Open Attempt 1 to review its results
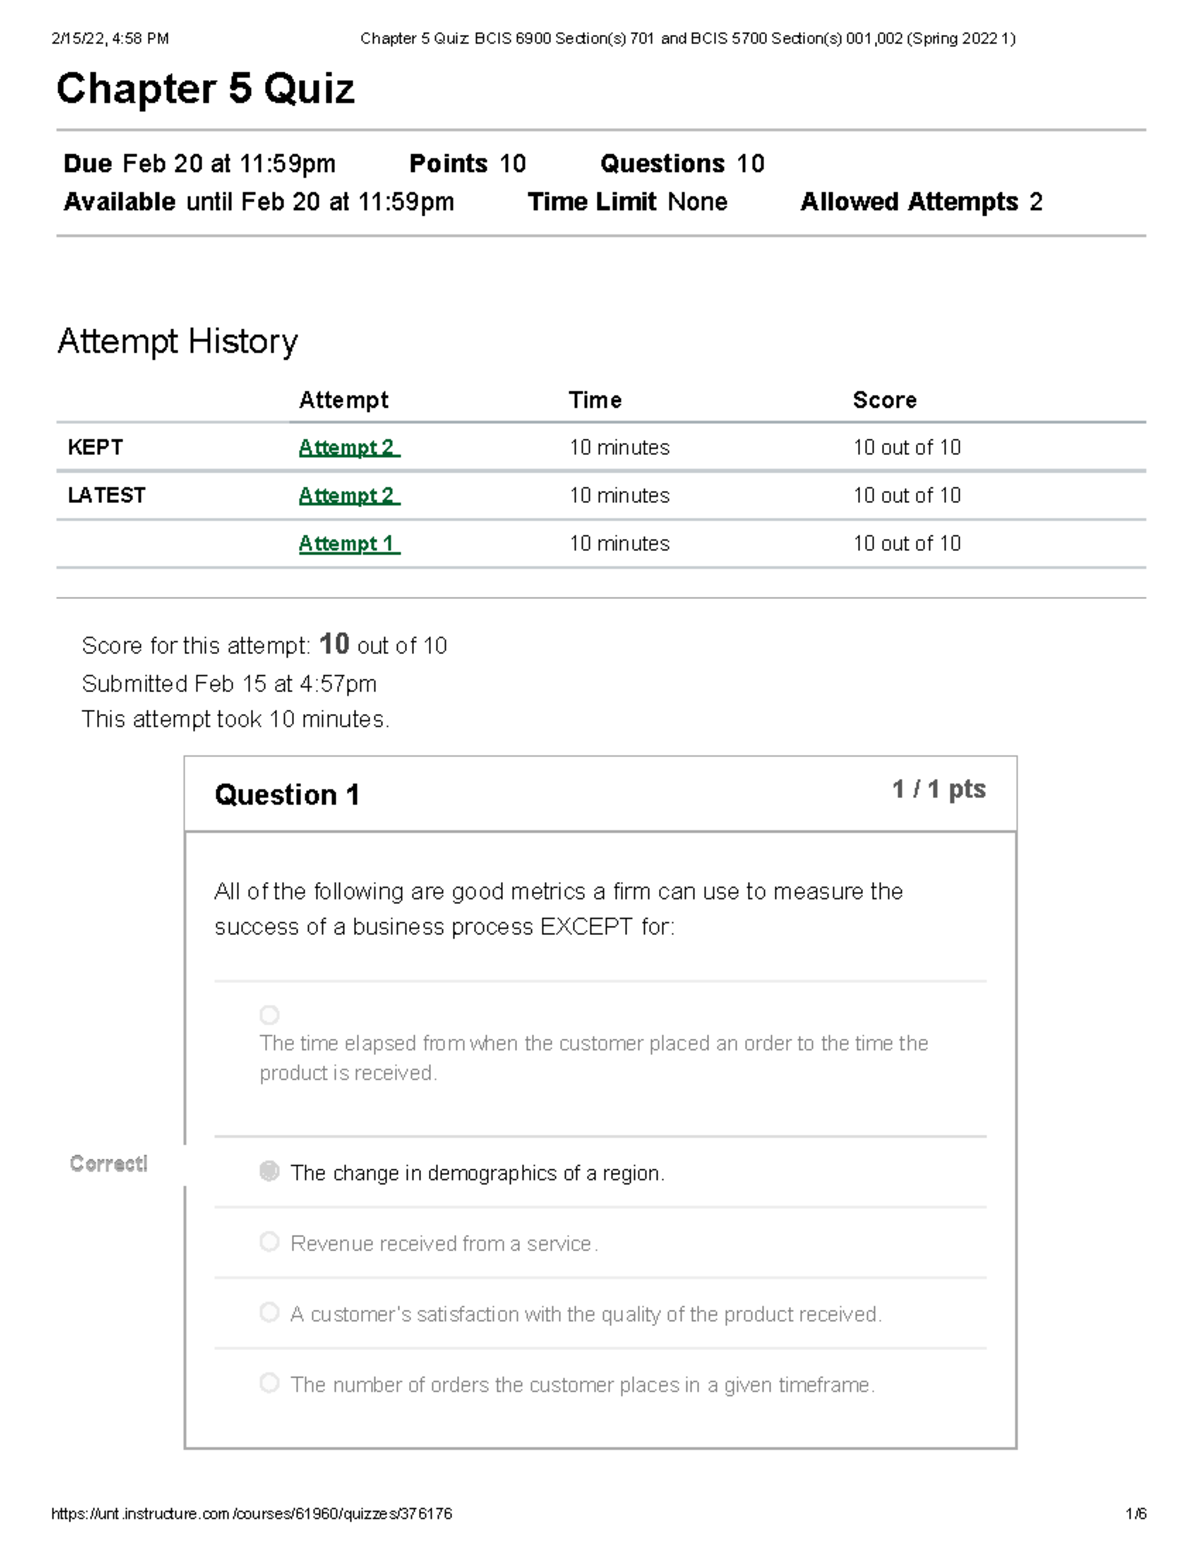The width and height of the screenshot is (1200, 1553). pos(347,543)
